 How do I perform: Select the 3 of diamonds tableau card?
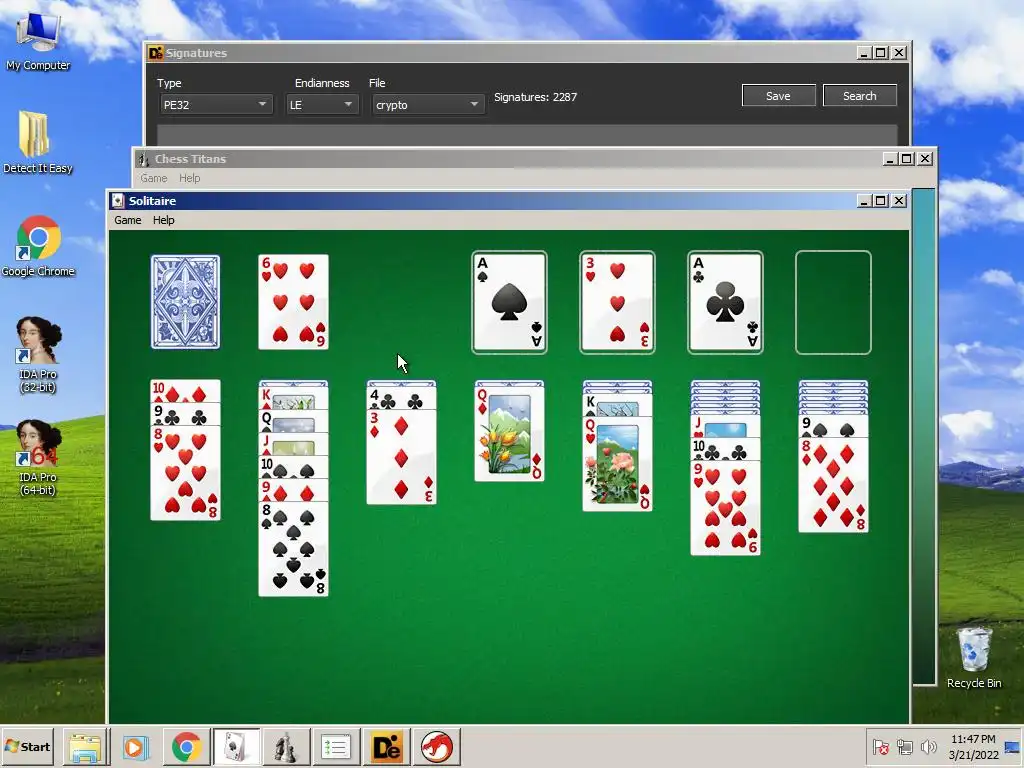point(401,457)
